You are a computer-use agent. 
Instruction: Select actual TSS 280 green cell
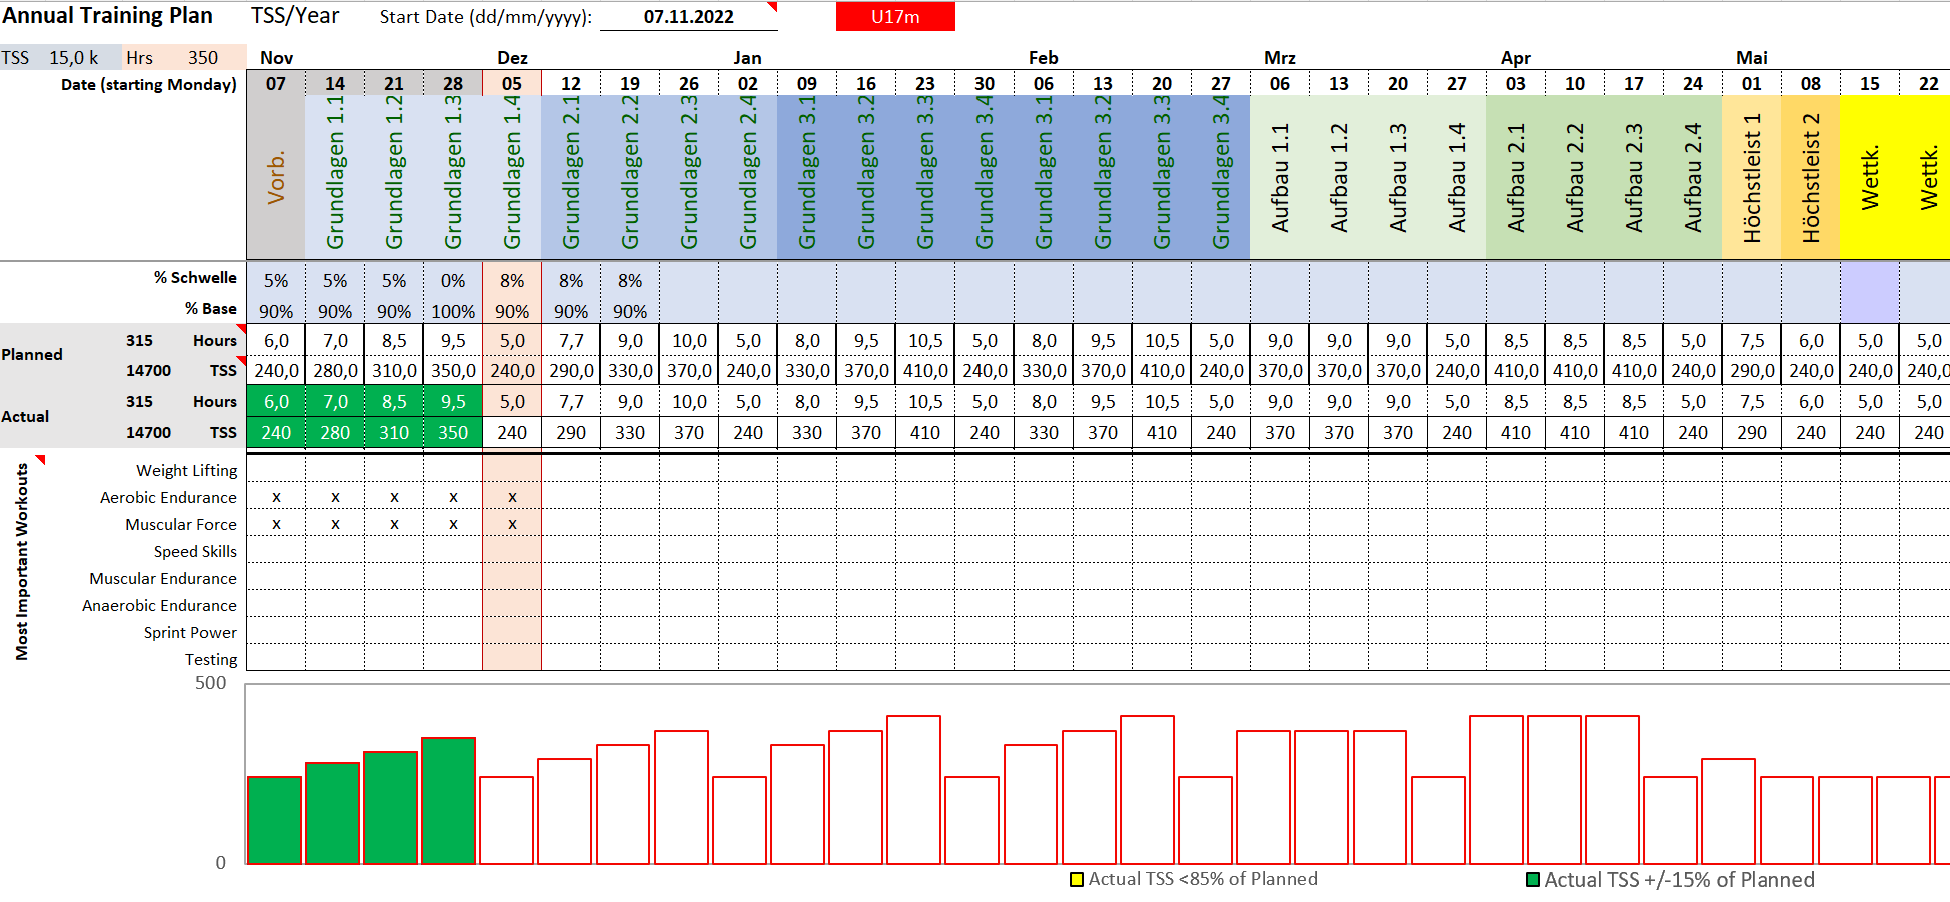click(x=335, y=432)
